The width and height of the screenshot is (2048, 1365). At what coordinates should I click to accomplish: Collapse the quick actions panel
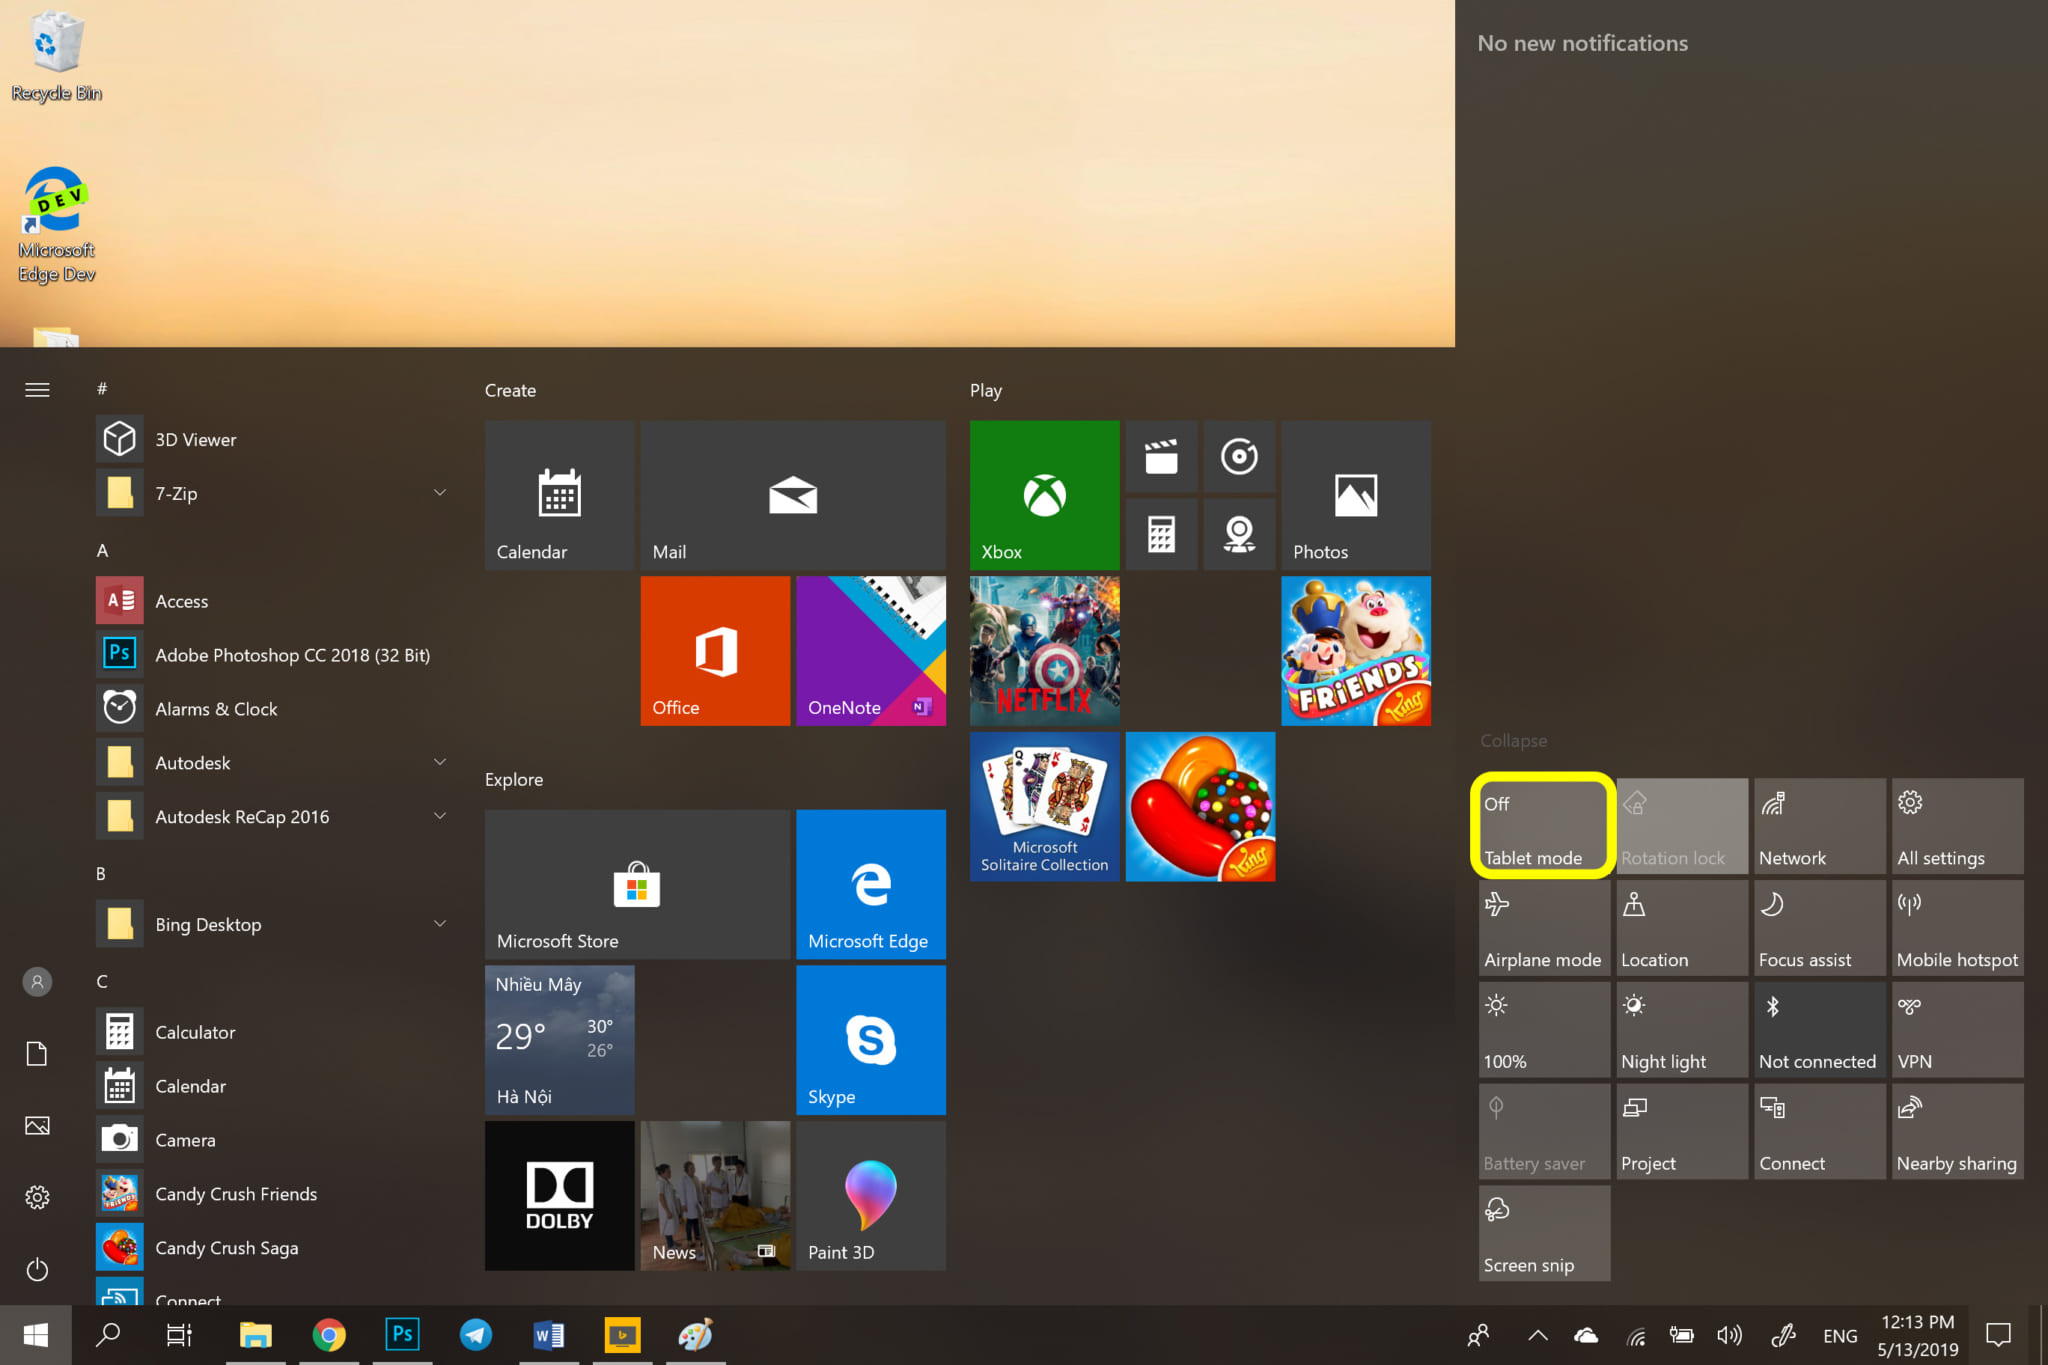(x=1513, y=741)
